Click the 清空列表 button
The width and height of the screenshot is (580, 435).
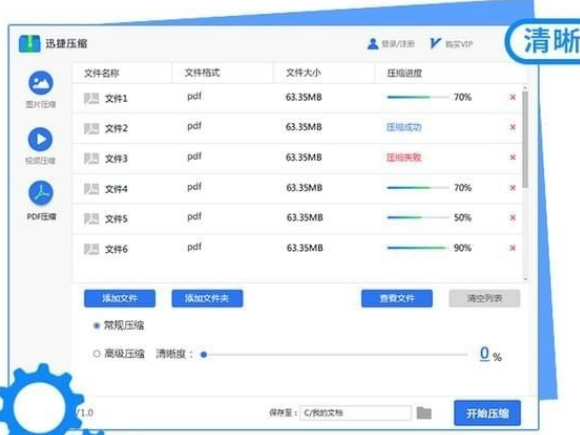click(x=485, y=299)
